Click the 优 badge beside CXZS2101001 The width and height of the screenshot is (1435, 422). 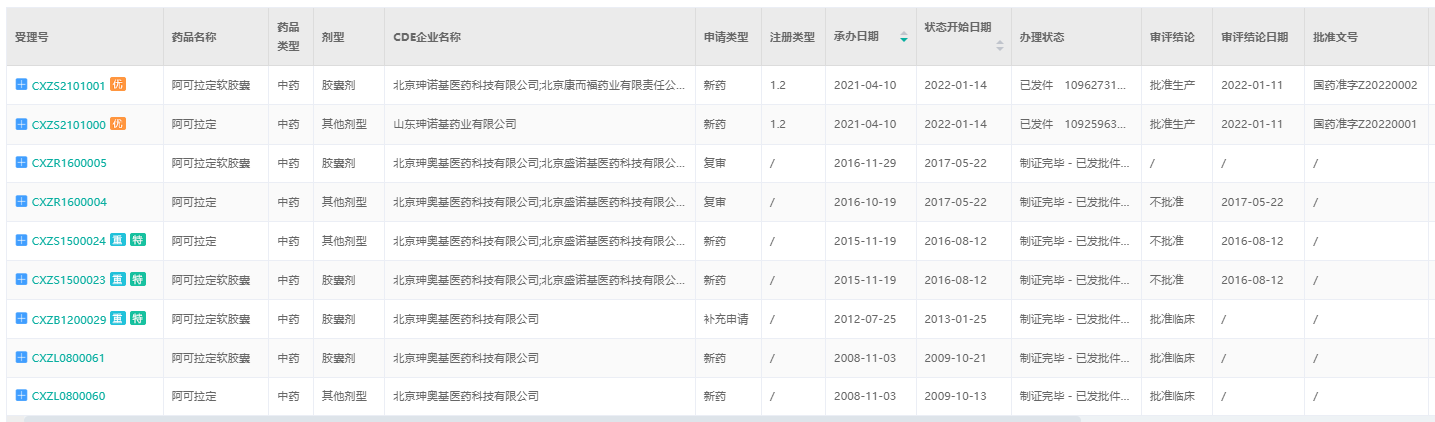coord(117,85)
